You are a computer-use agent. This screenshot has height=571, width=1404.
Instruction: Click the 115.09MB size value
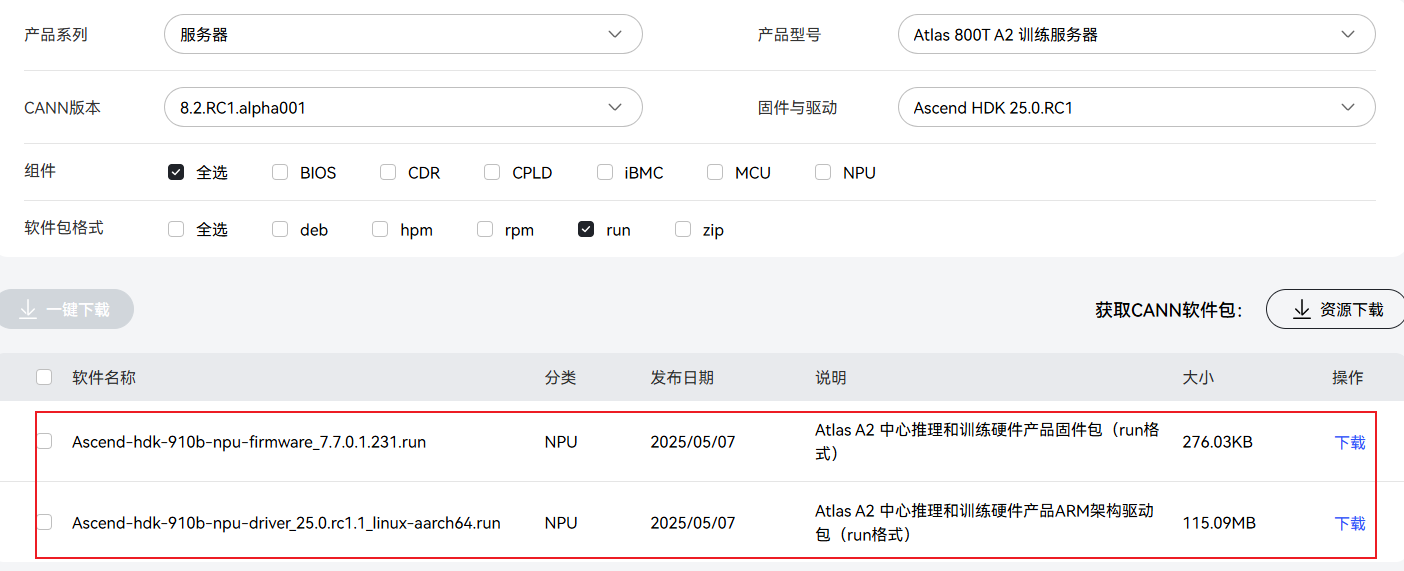[x=1219, y=523]
